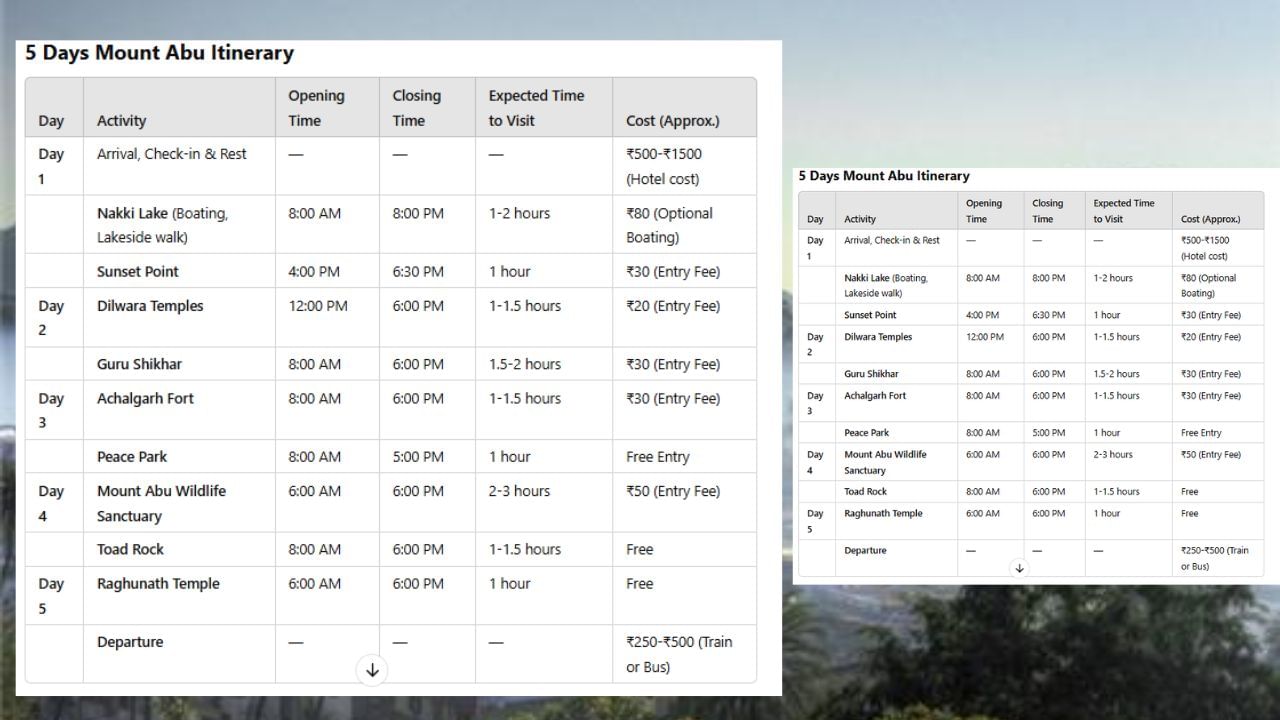1280x720 pixels.
Task: Click 'Day 1' cell in the large table
Action: tap(51, 166)
